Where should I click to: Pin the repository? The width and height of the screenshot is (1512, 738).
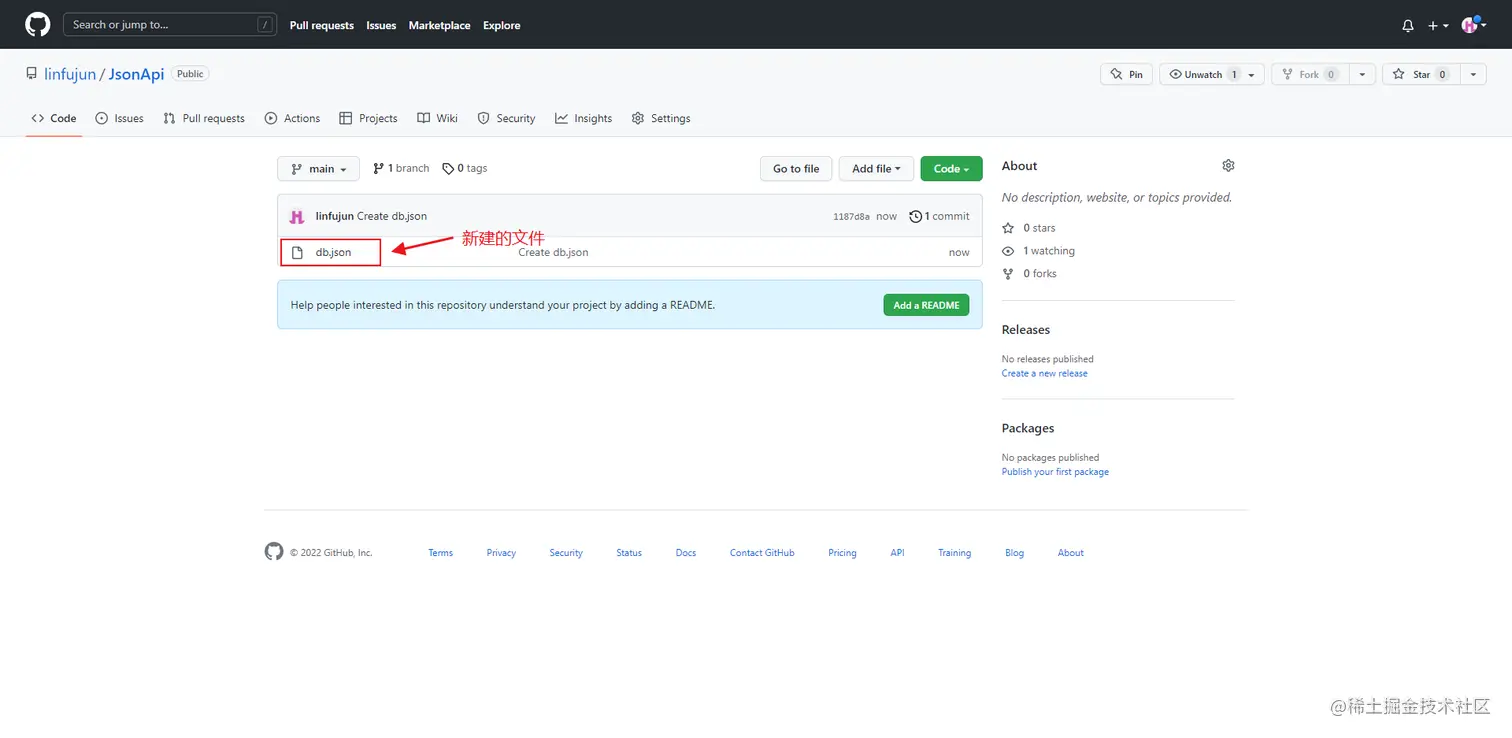point(1126,73)
